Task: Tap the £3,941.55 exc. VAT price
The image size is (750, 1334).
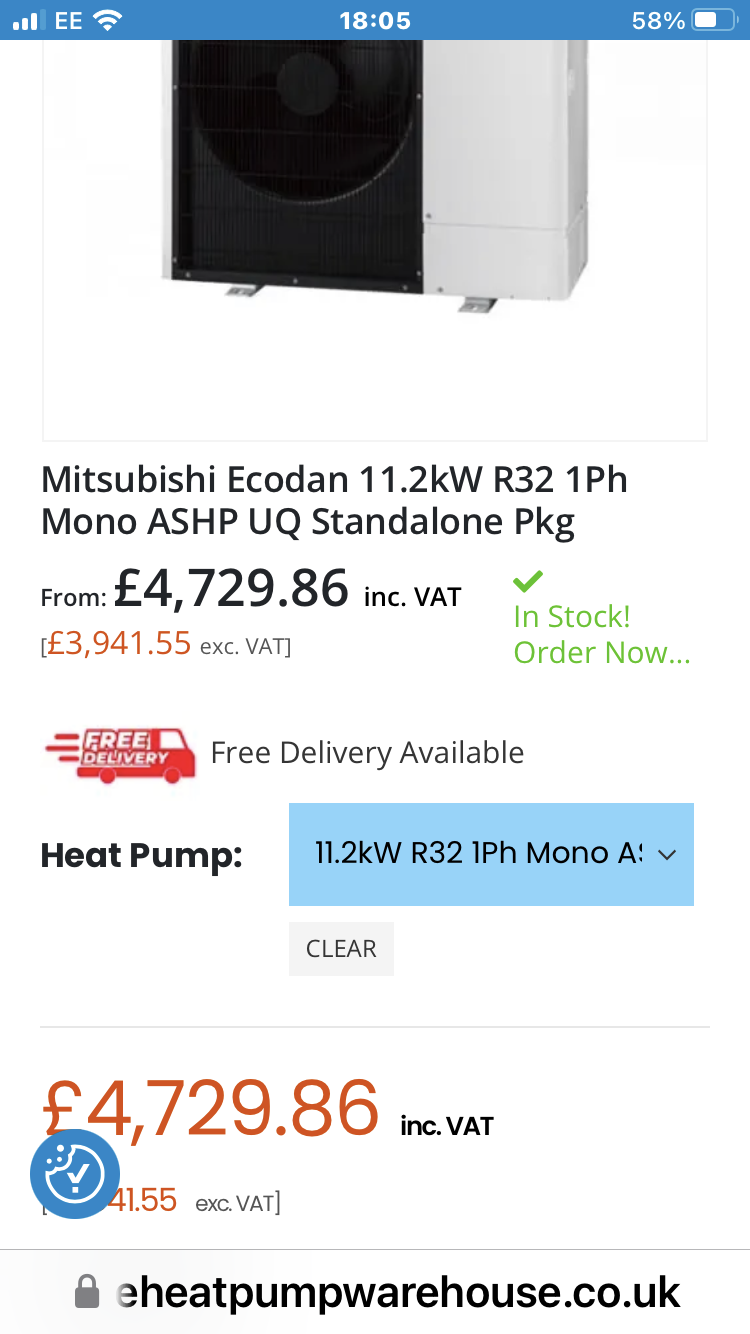Action: tap(166, 644)
